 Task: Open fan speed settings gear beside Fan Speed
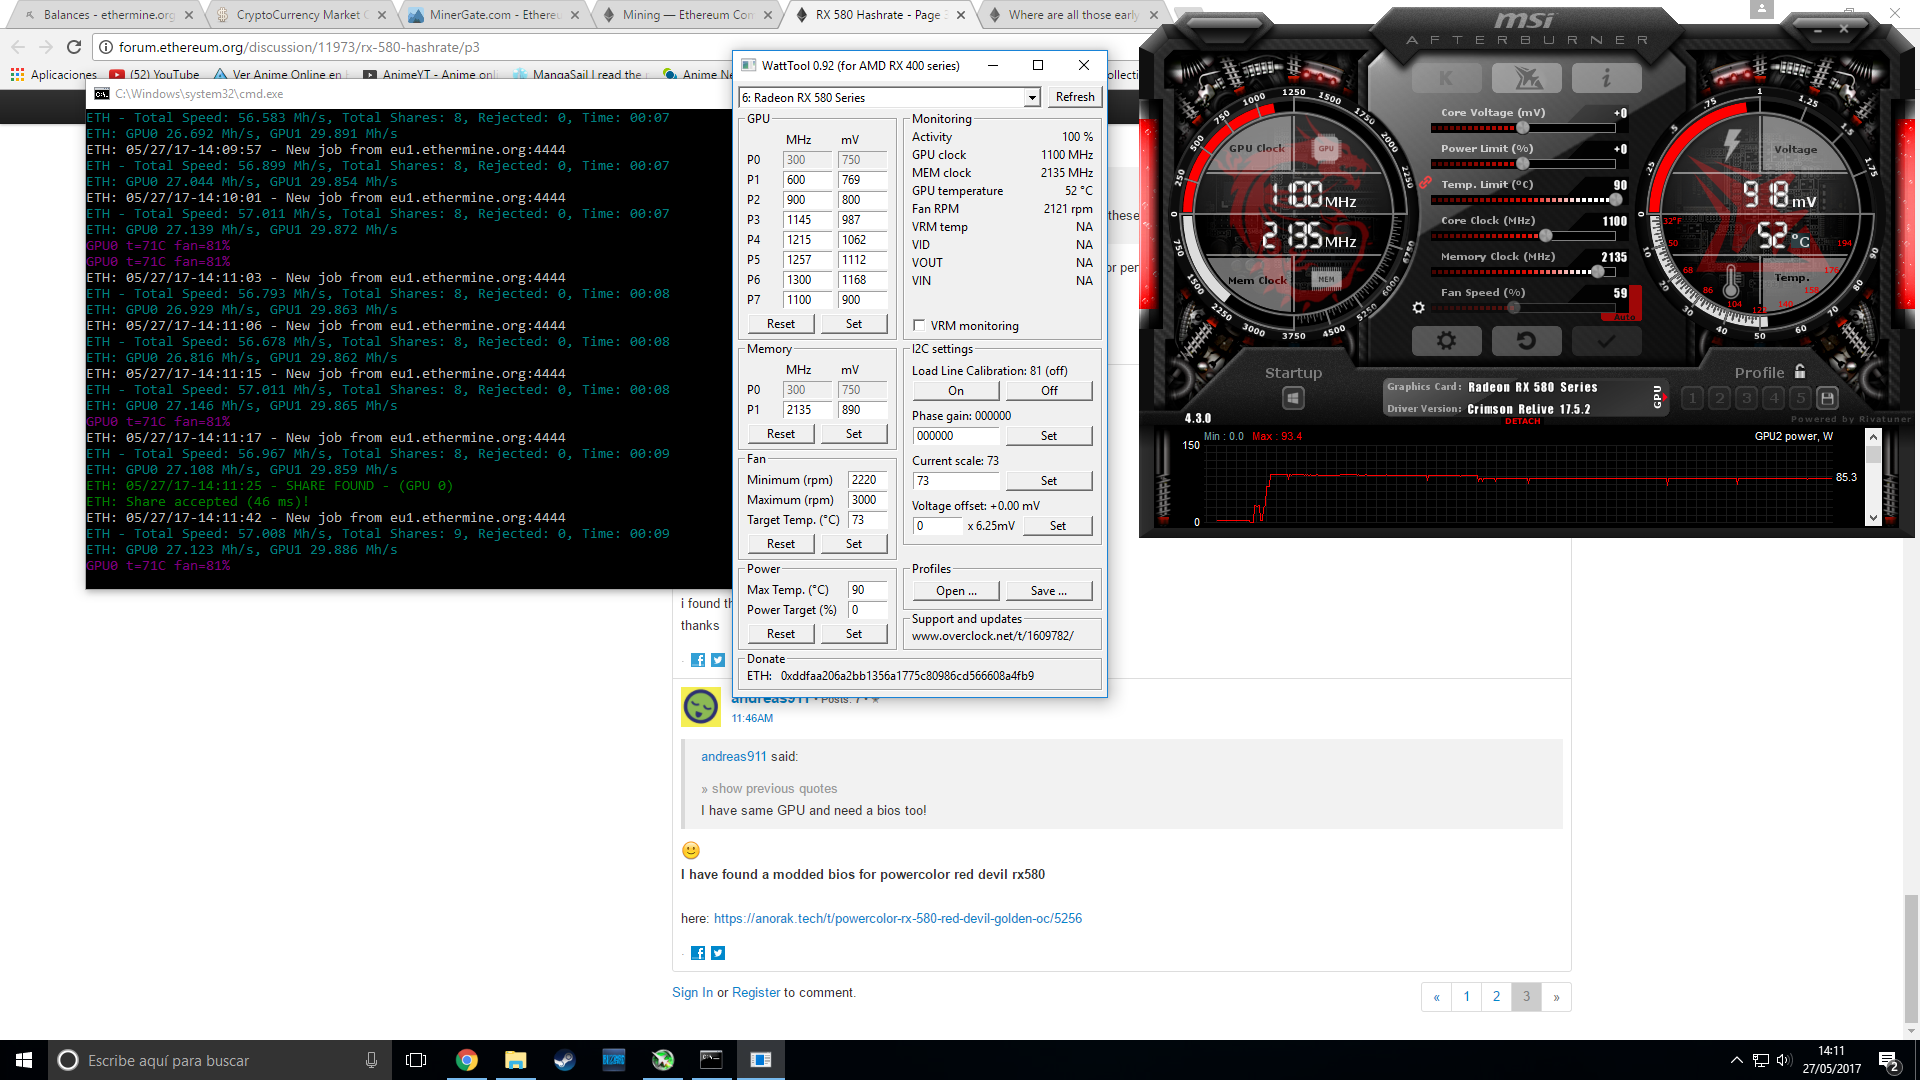click(x=1418, y=308)
